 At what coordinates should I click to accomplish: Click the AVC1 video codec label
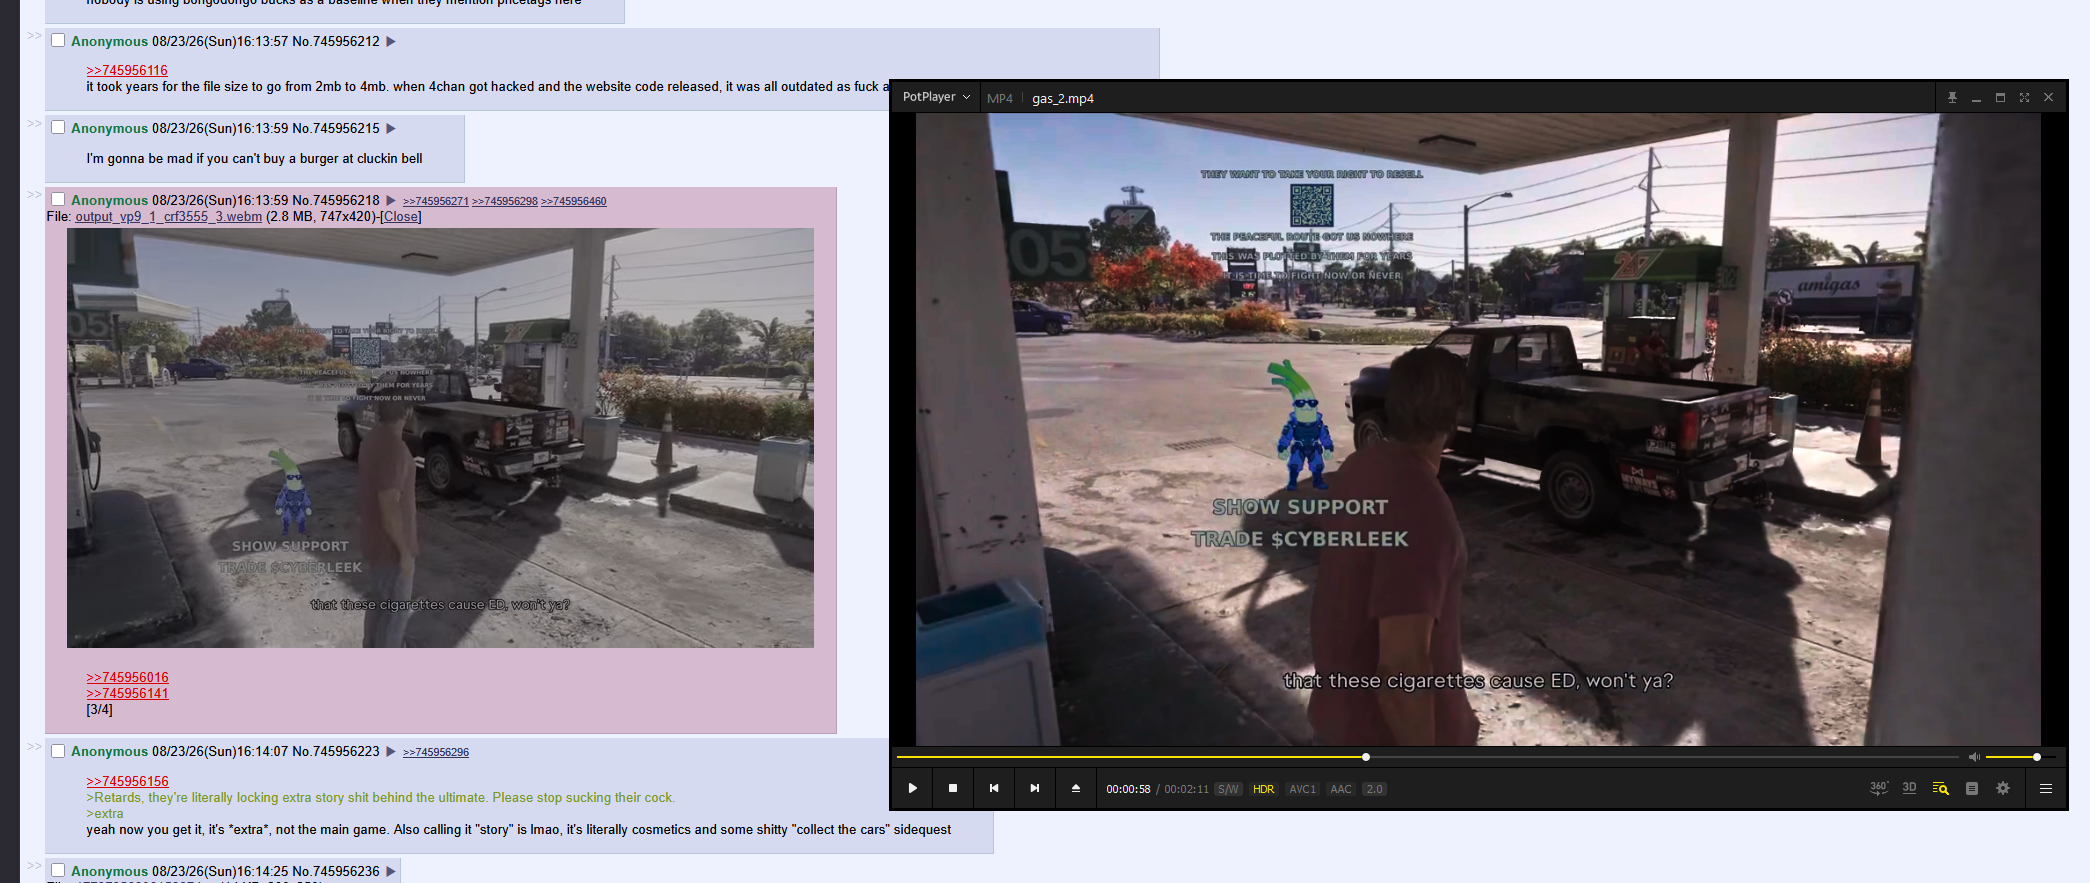pos(1302,789)
